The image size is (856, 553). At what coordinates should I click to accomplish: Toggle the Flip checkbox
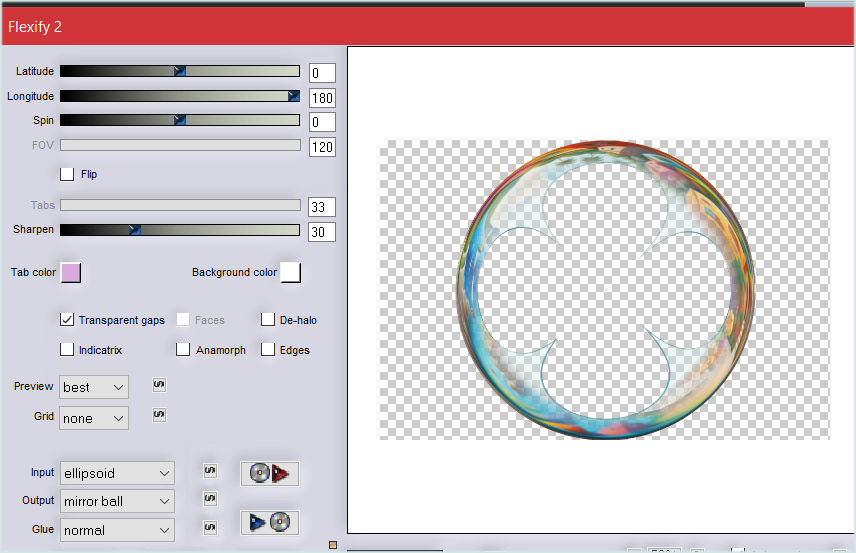coord(67,174)
